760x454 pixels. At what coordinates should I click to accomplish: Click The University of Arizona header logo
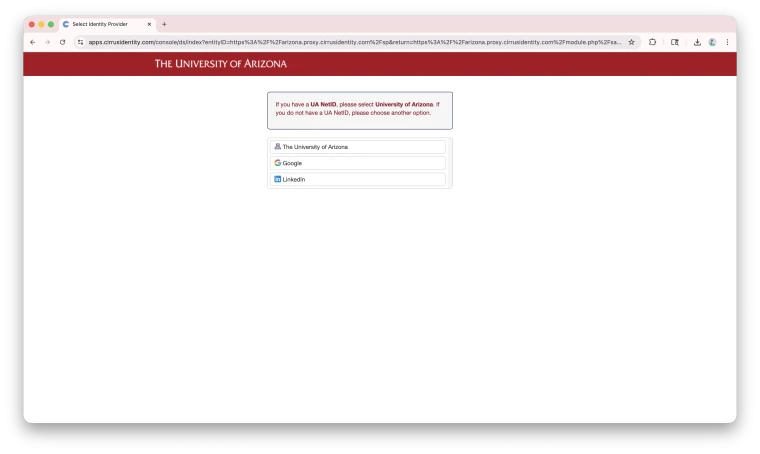[221, 63]
